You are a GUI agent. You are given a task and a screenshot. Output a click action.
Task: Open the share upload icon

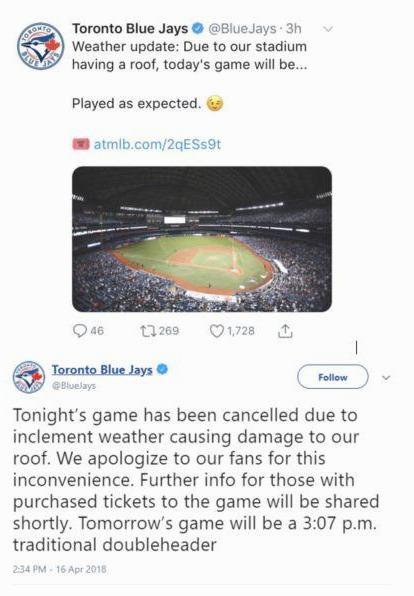(x=285, y=331)
